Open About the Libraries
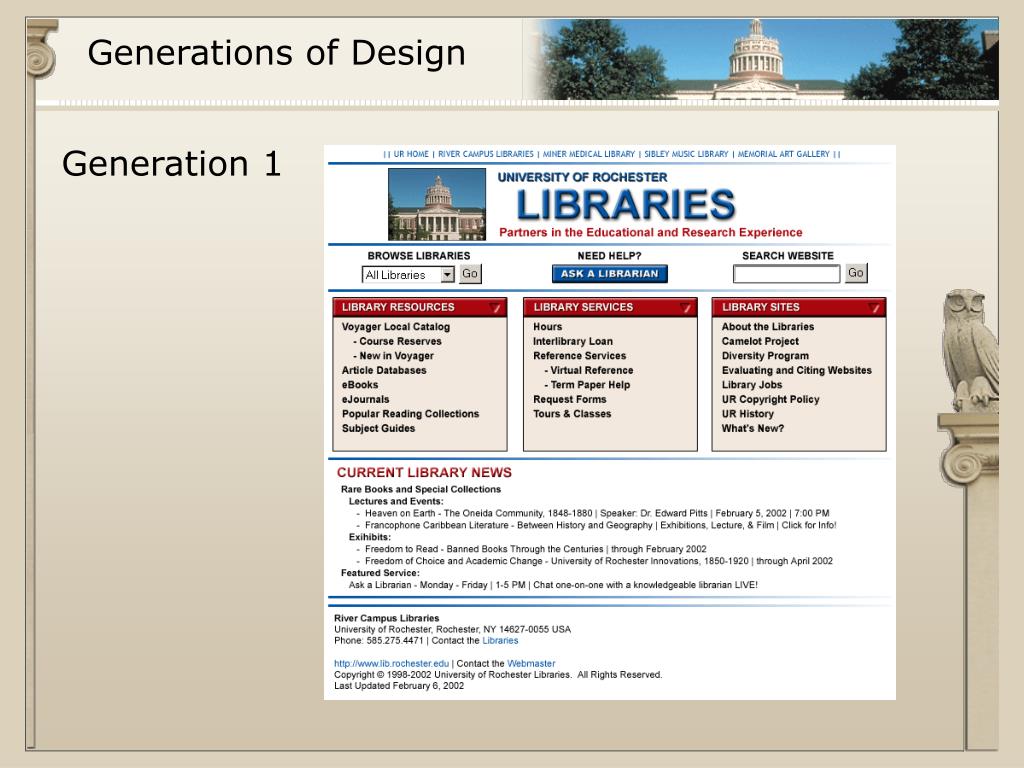Viewport: 1024px width, 768px height. tap(768, 327)
